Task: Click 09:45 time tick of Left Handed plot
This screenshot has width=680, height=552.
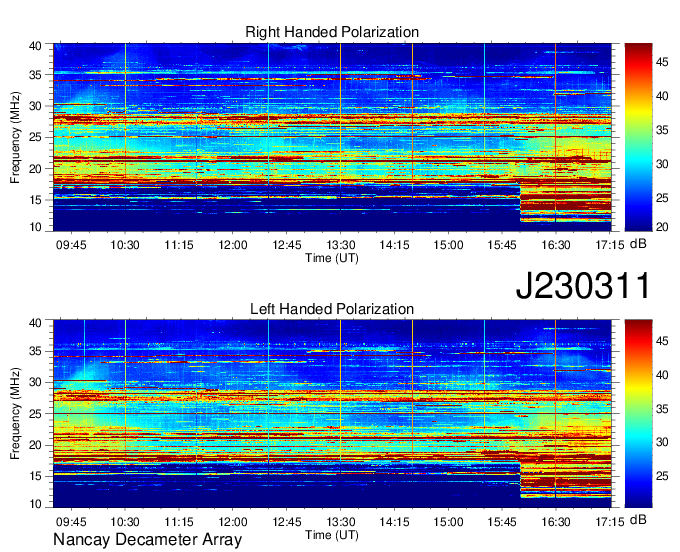Action: 71,521
